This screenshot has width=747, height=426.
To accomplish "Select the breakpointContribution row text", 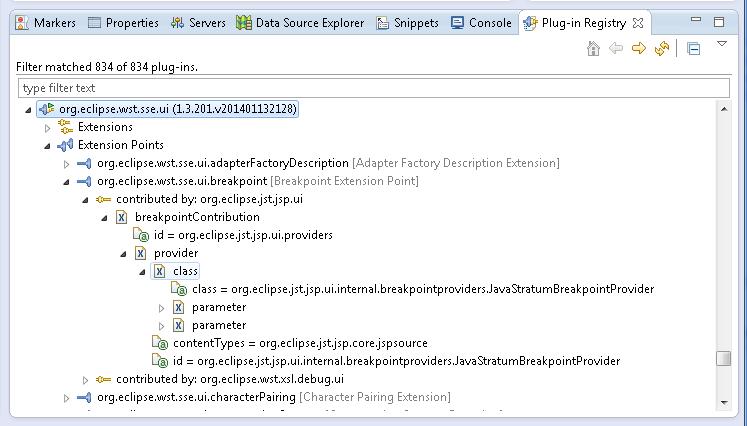I will click(x=197, y=217).
